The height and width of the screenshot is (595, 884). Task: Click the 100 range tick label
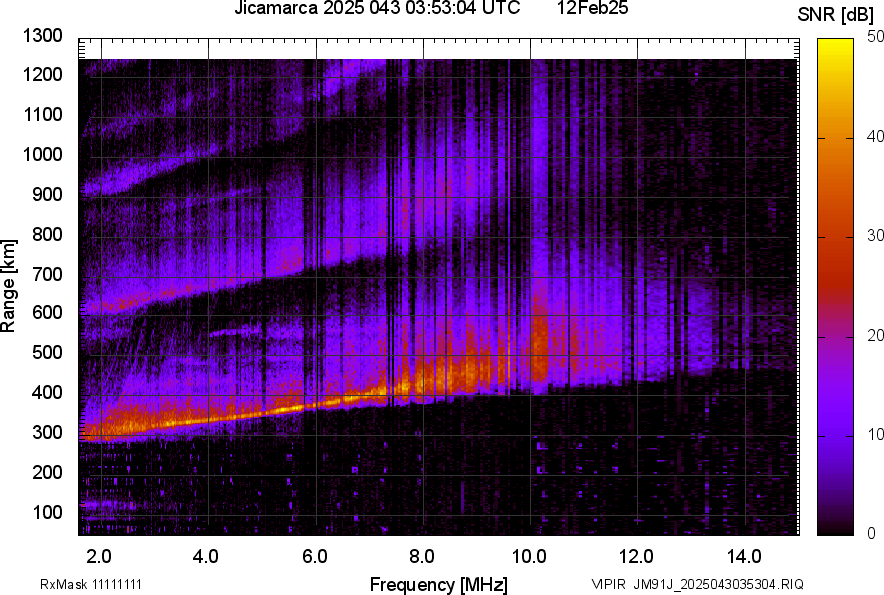[x=47, y=512]
